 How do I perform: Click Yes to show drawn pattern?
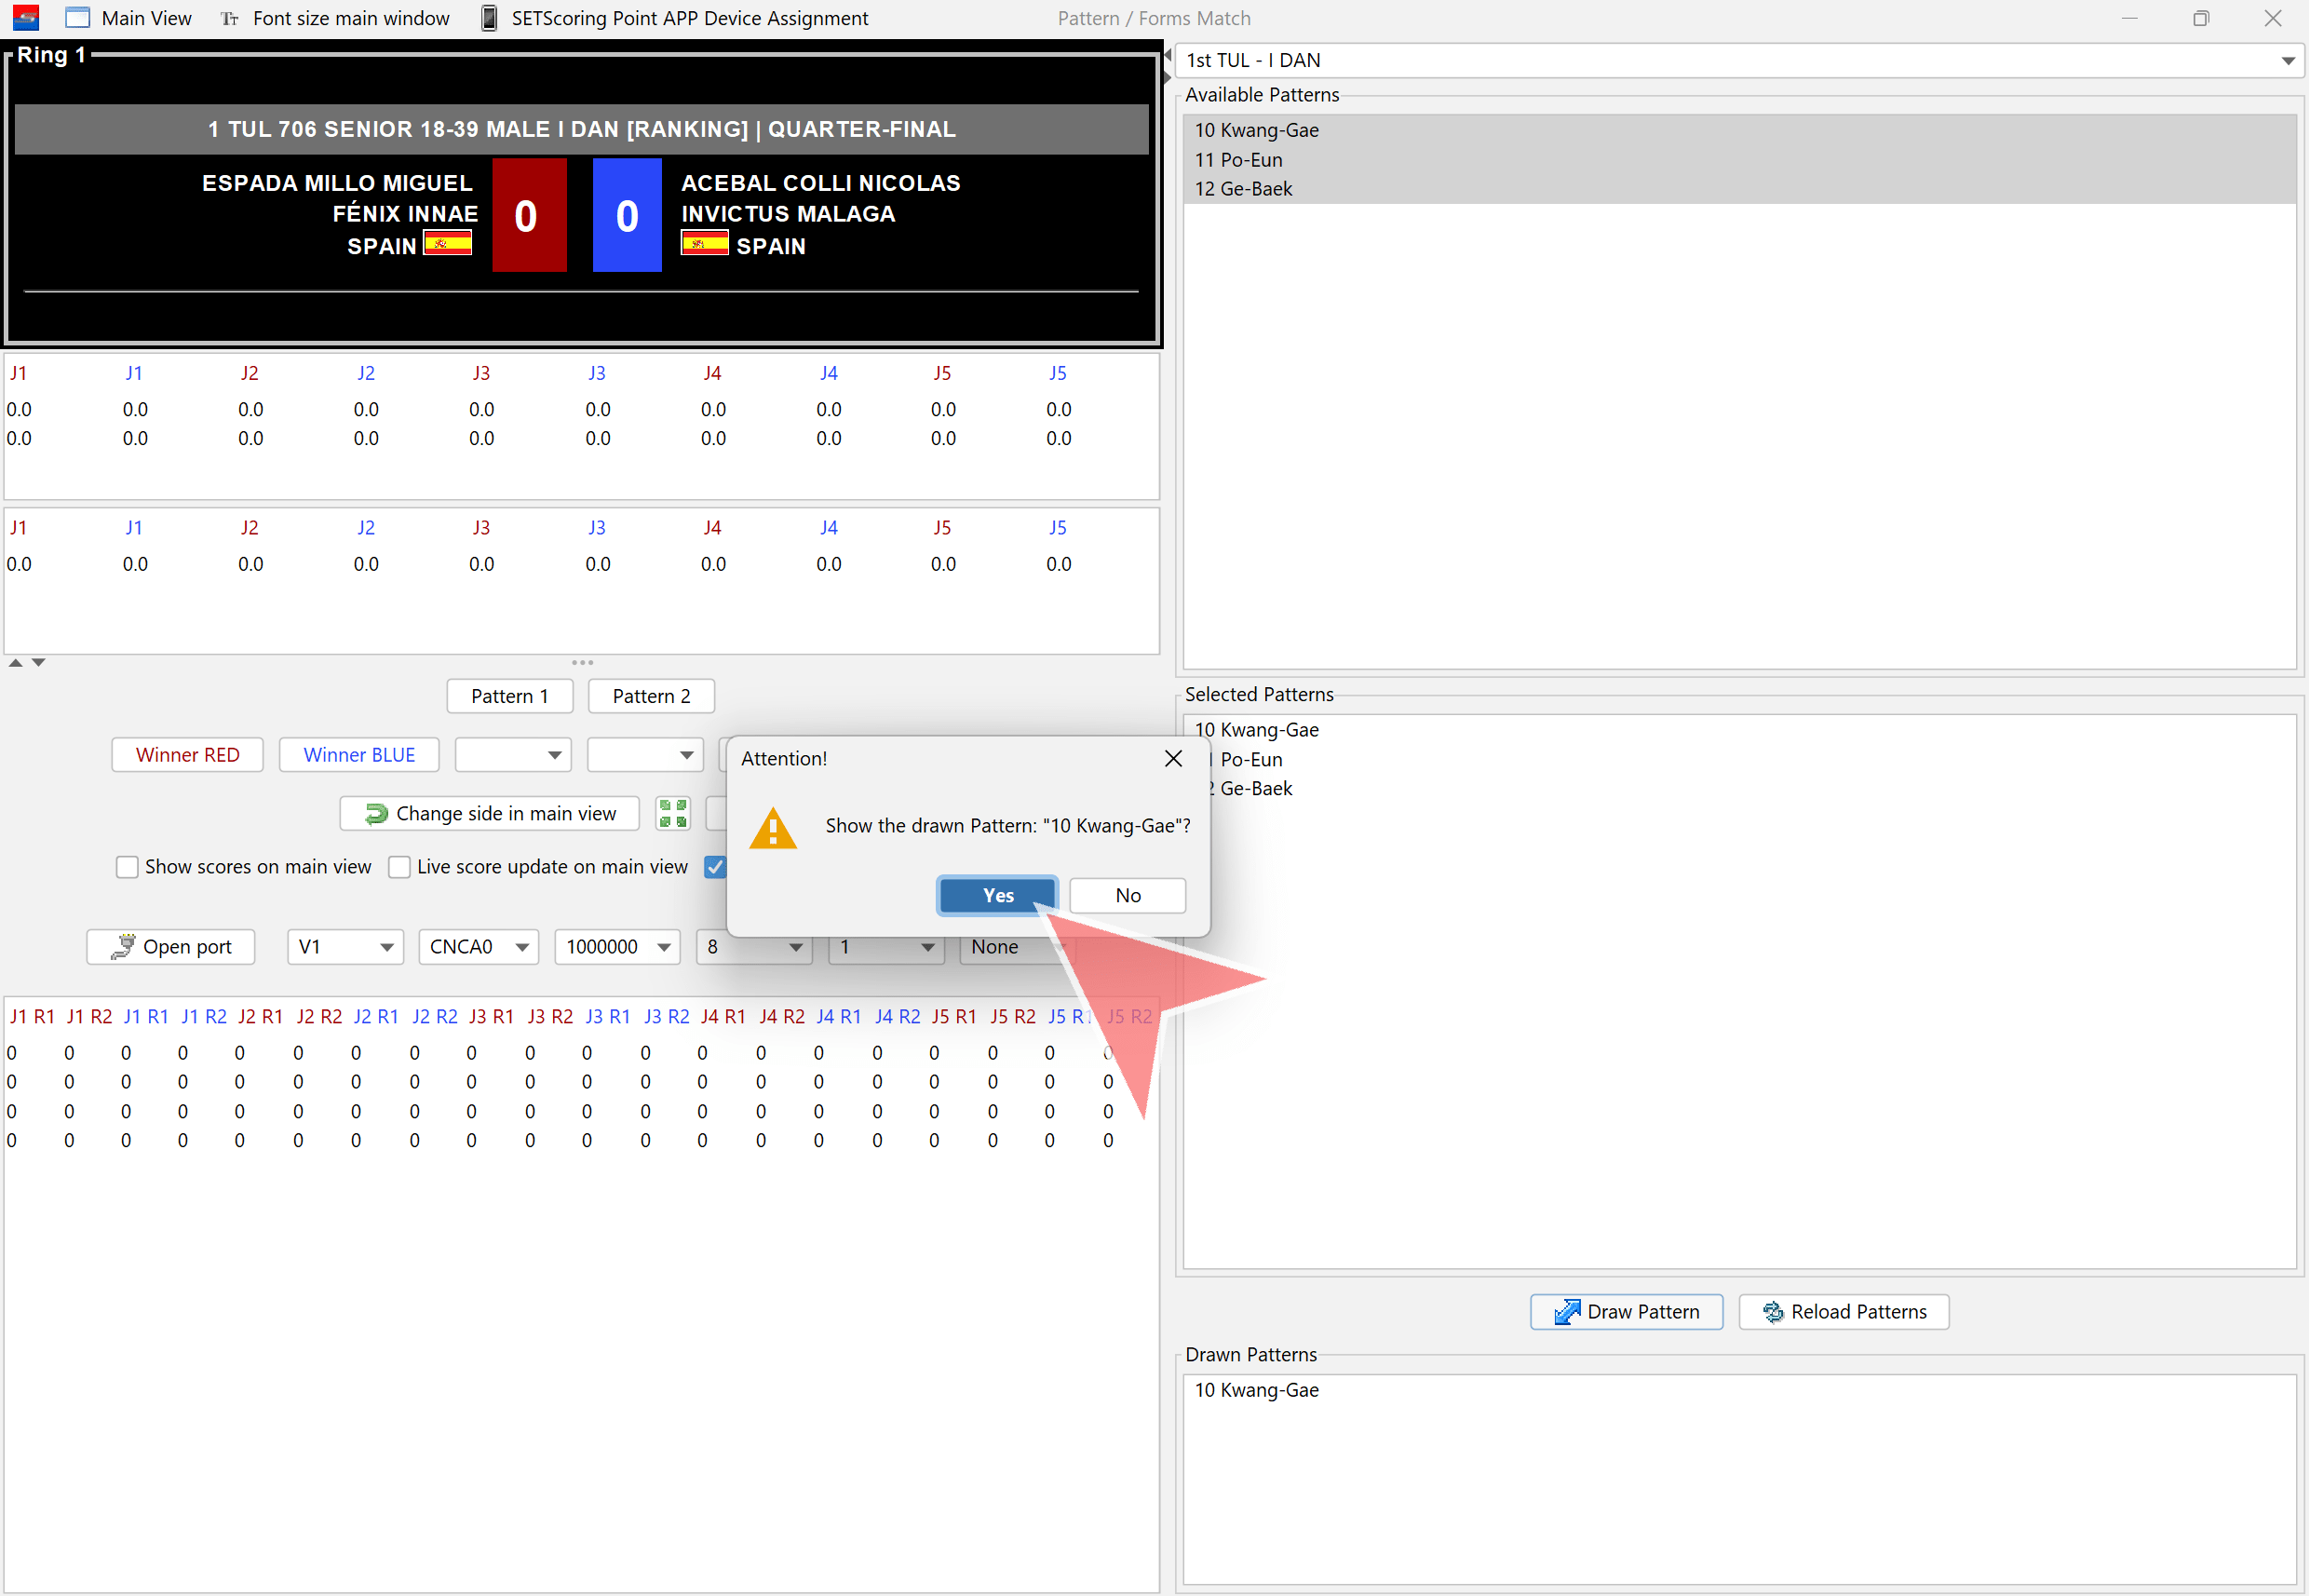coord(997,895)
